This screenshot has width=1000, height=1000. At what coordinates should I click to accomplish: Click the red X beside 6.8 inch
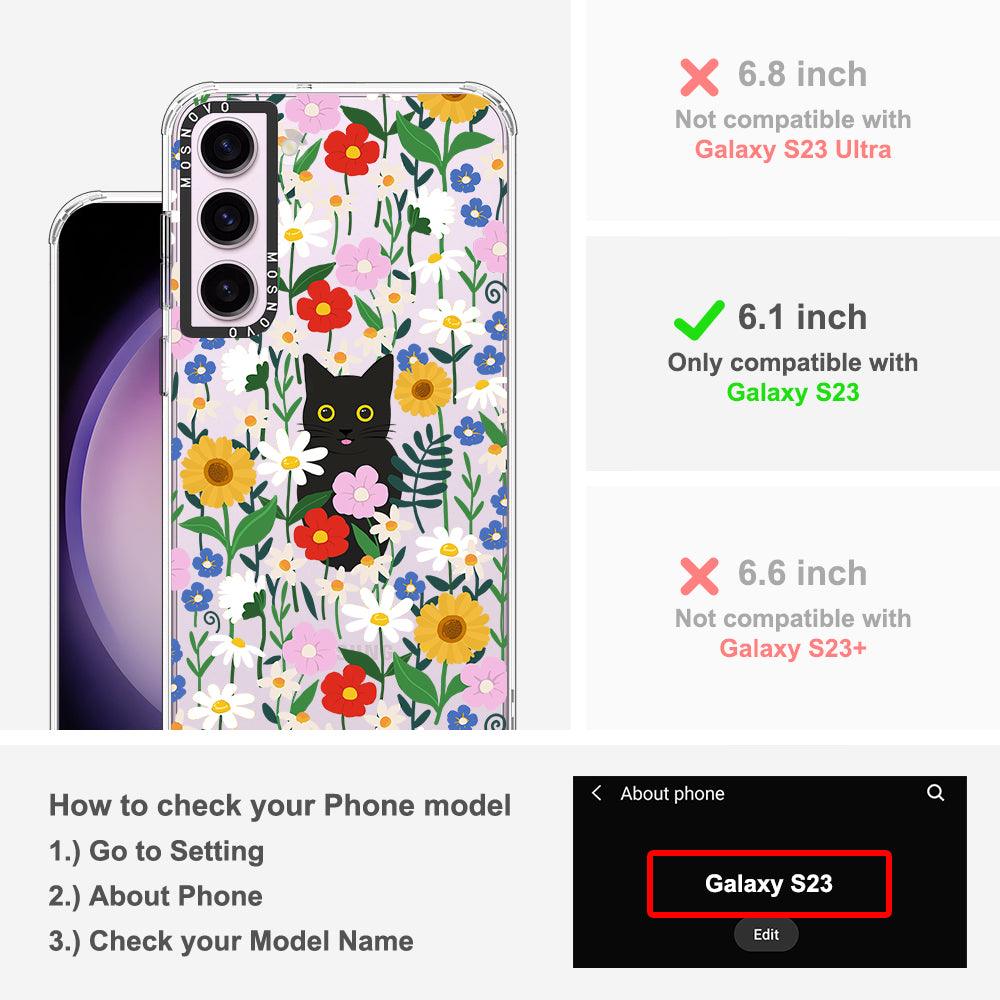699,77
